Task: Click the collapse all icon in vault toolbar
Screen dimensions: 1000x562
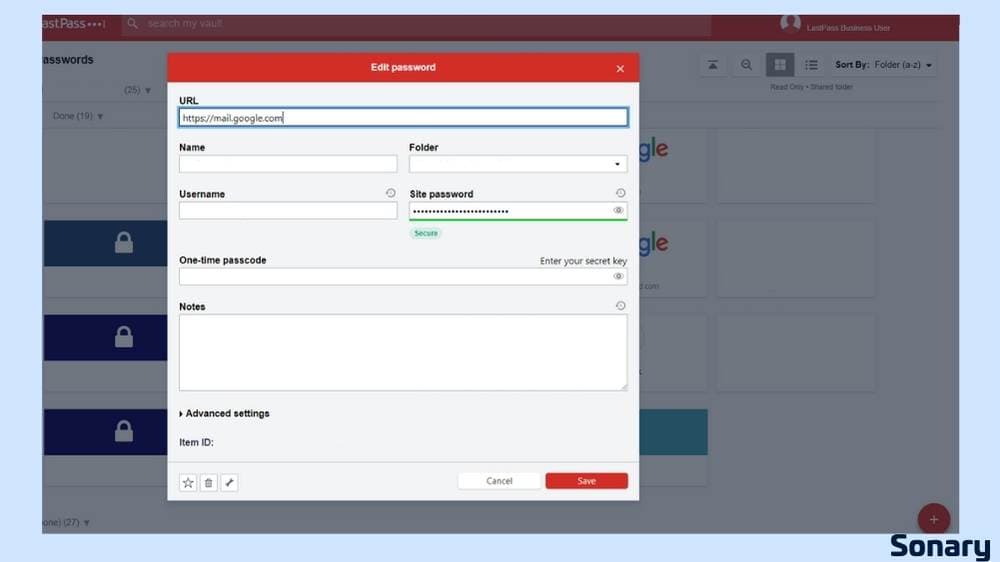Action: click(x=712, y=65)
